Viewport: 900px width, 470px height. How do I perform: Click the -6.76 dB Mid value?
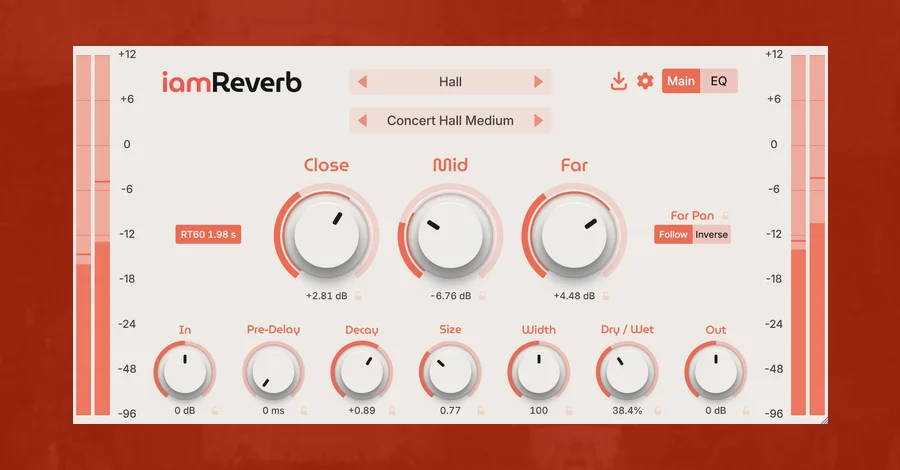[451, 296]
